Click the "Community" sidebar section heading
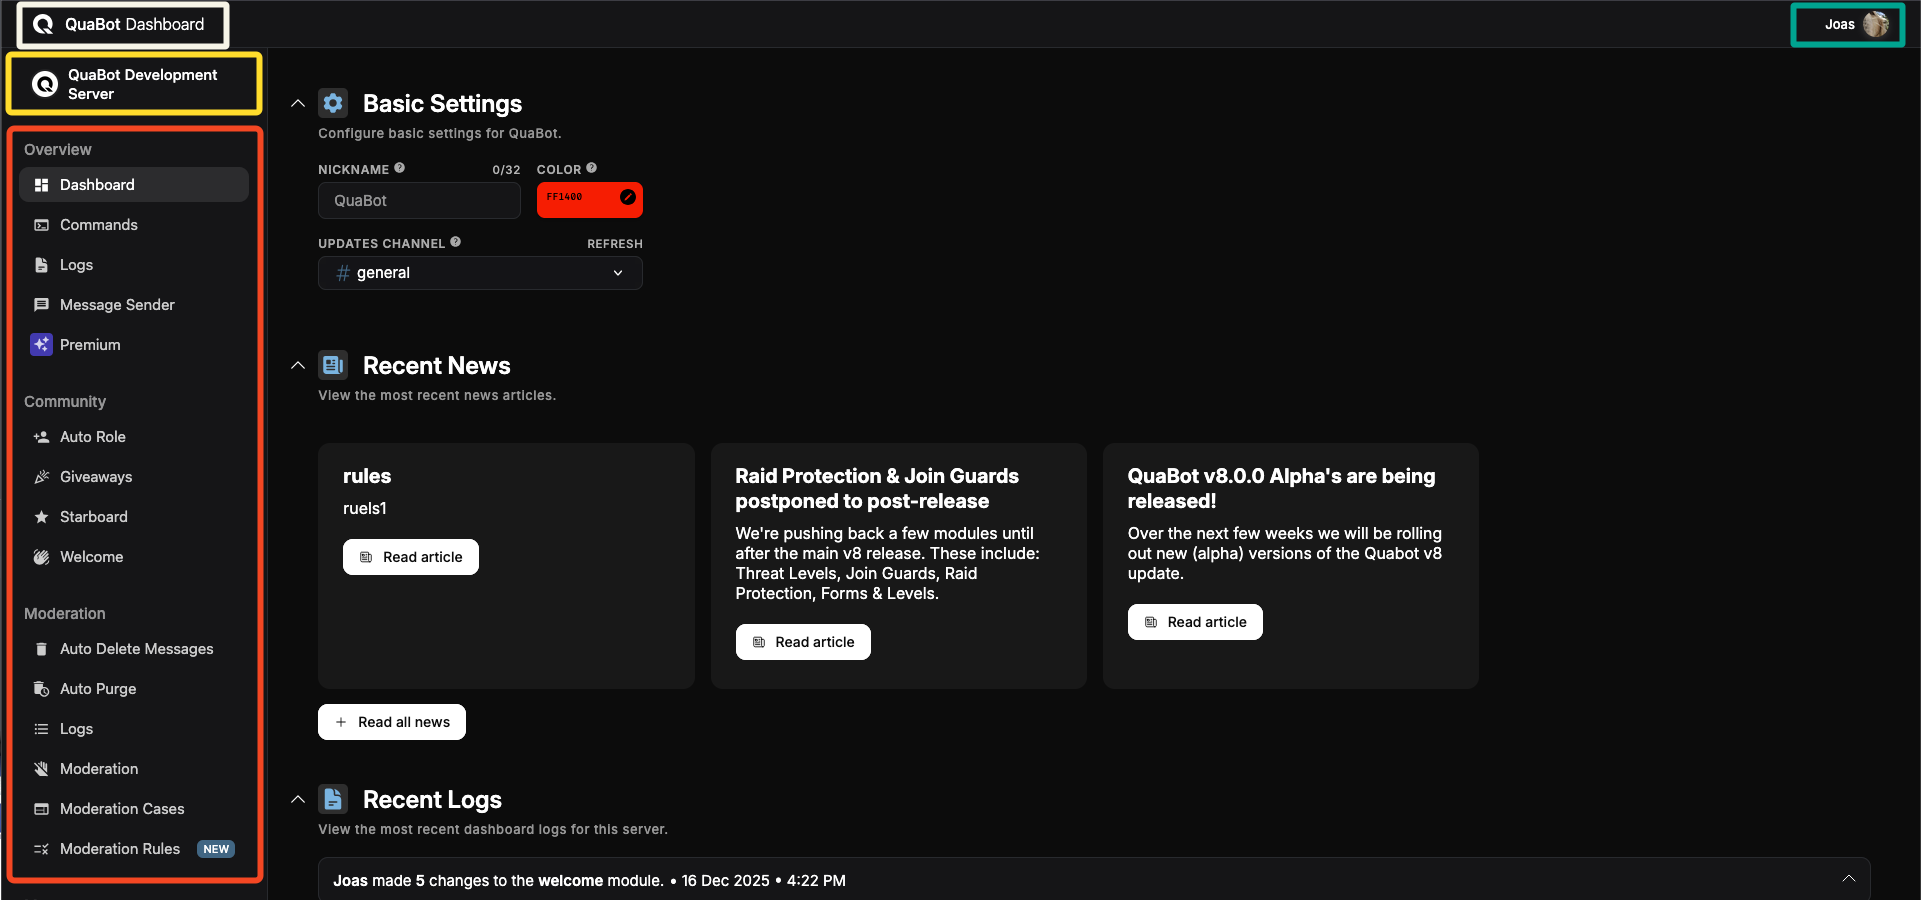 [65, 402]
